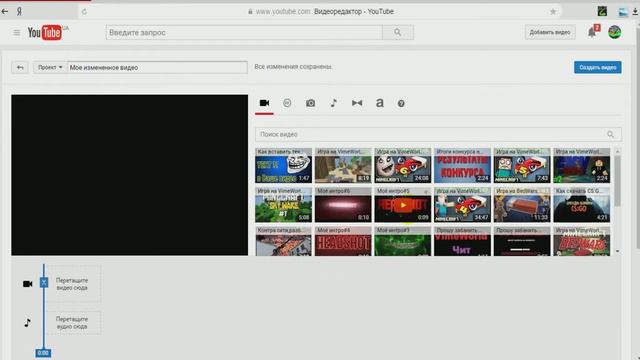This screenshot has width=640, height=360.
Task: Select the Skywars #1 5:08 thumbnail
Action: [283, 205]
